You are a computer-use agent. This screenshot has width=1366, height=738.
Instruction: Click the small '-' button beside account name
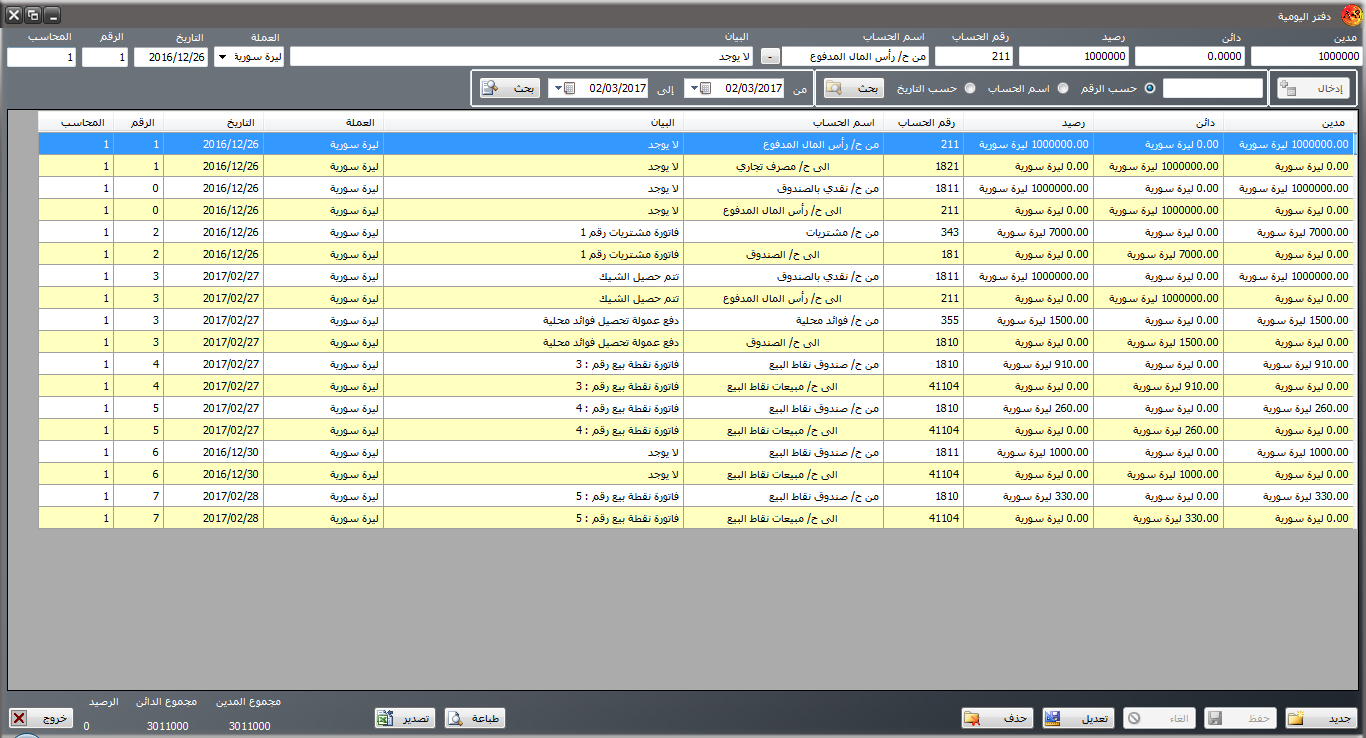(770, 57)
